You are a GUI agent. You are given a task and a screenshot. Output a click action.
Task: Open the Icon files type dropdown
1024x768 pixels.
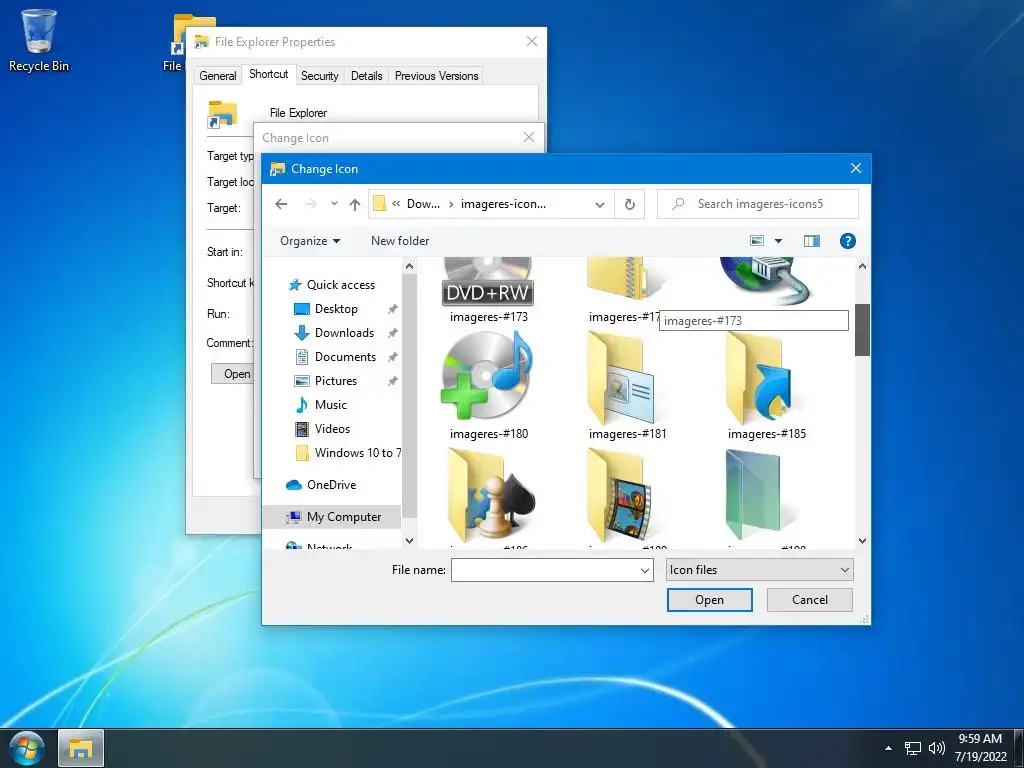coord(759,570)
